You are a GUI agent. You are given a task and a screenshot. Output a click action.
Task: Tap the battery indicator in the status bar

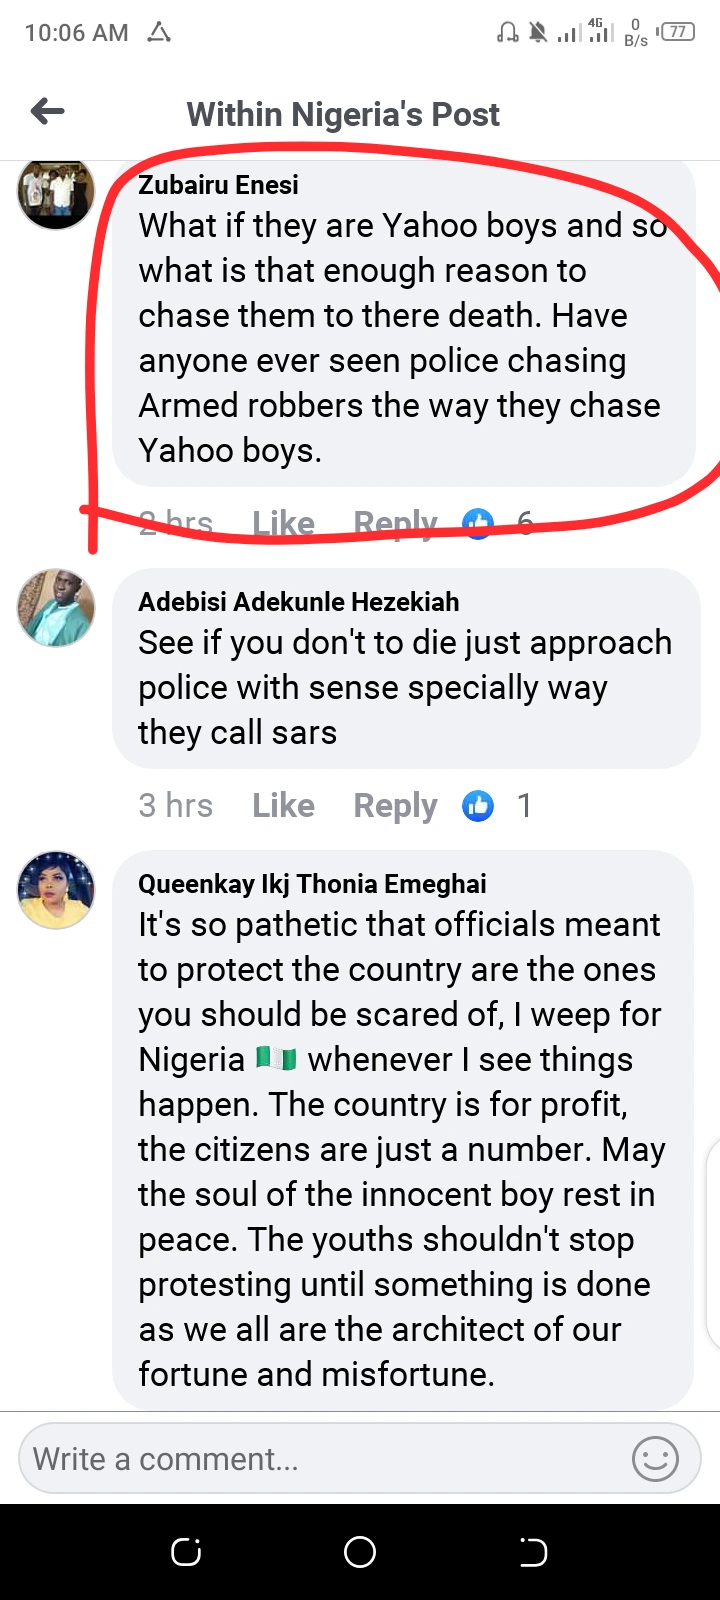[x=678, y=32]
